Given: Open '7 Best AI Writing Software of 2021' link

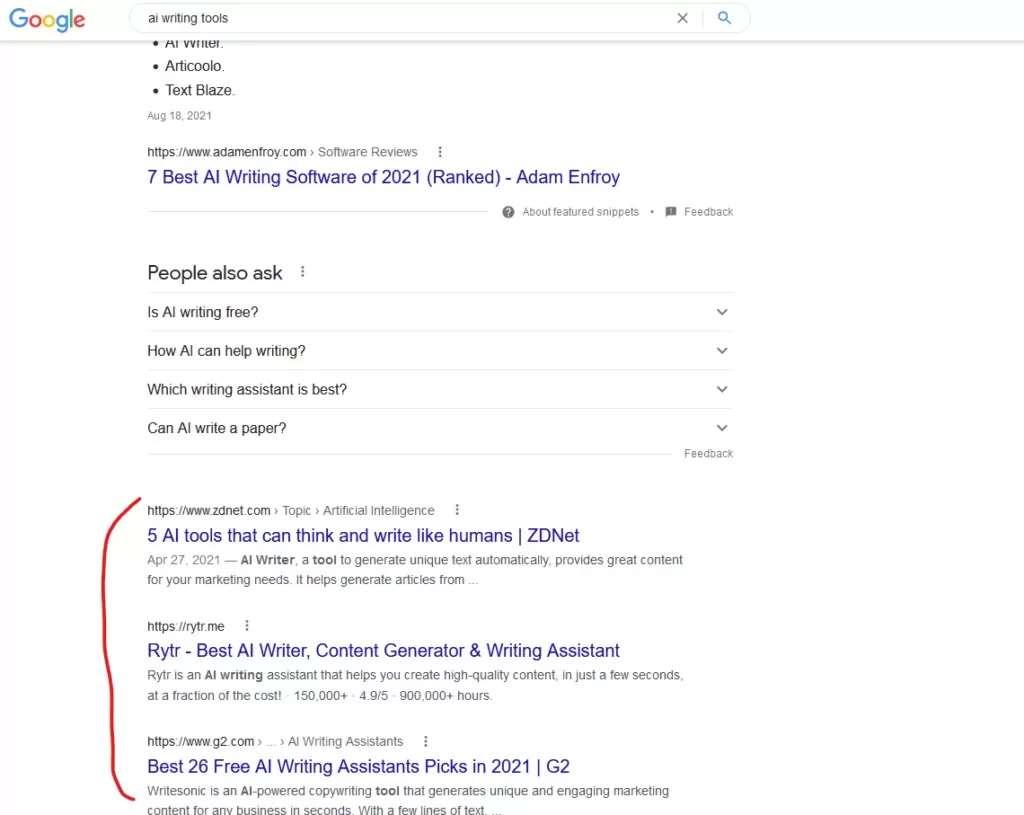Looking at the screenshot, I should pyautogui.click(x=383, y=177).
